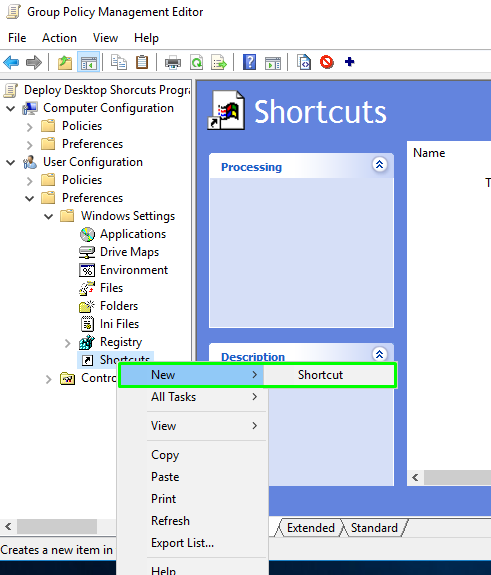Toggle the Show/Hide Console Tree icon

(89, 62)
